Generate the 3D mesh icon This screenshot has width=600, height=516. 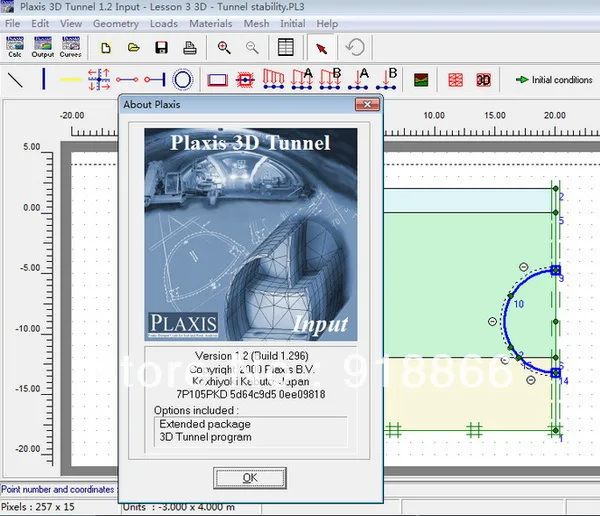coord(483,80)
